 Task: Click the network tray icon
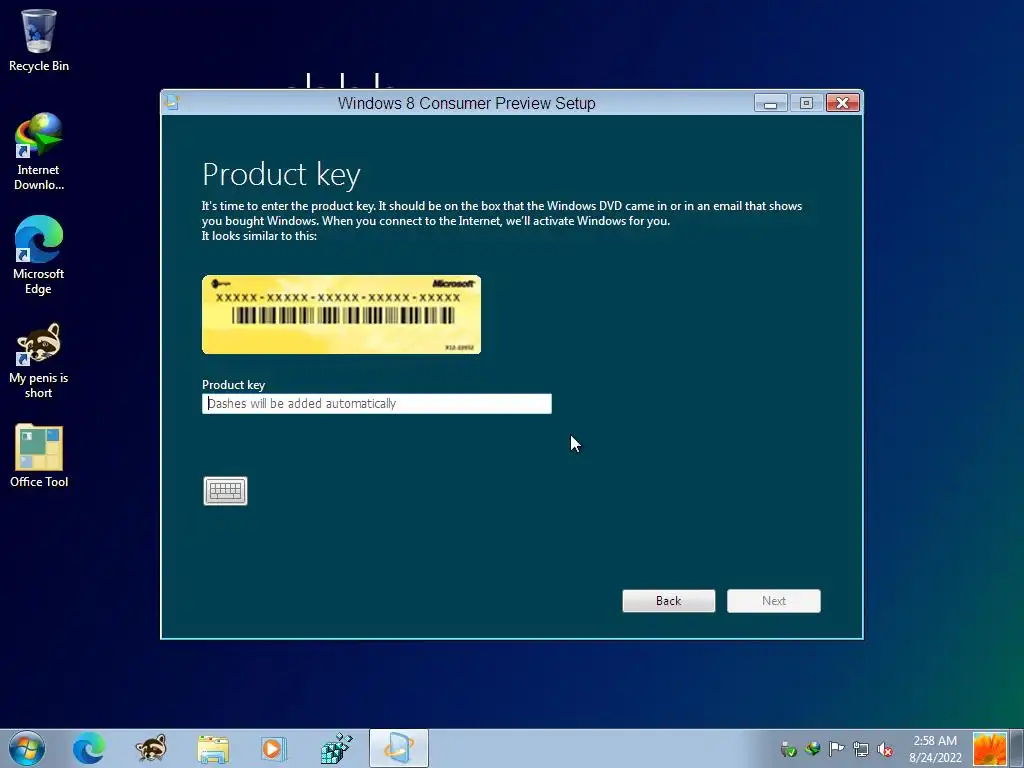pos(861,749)
